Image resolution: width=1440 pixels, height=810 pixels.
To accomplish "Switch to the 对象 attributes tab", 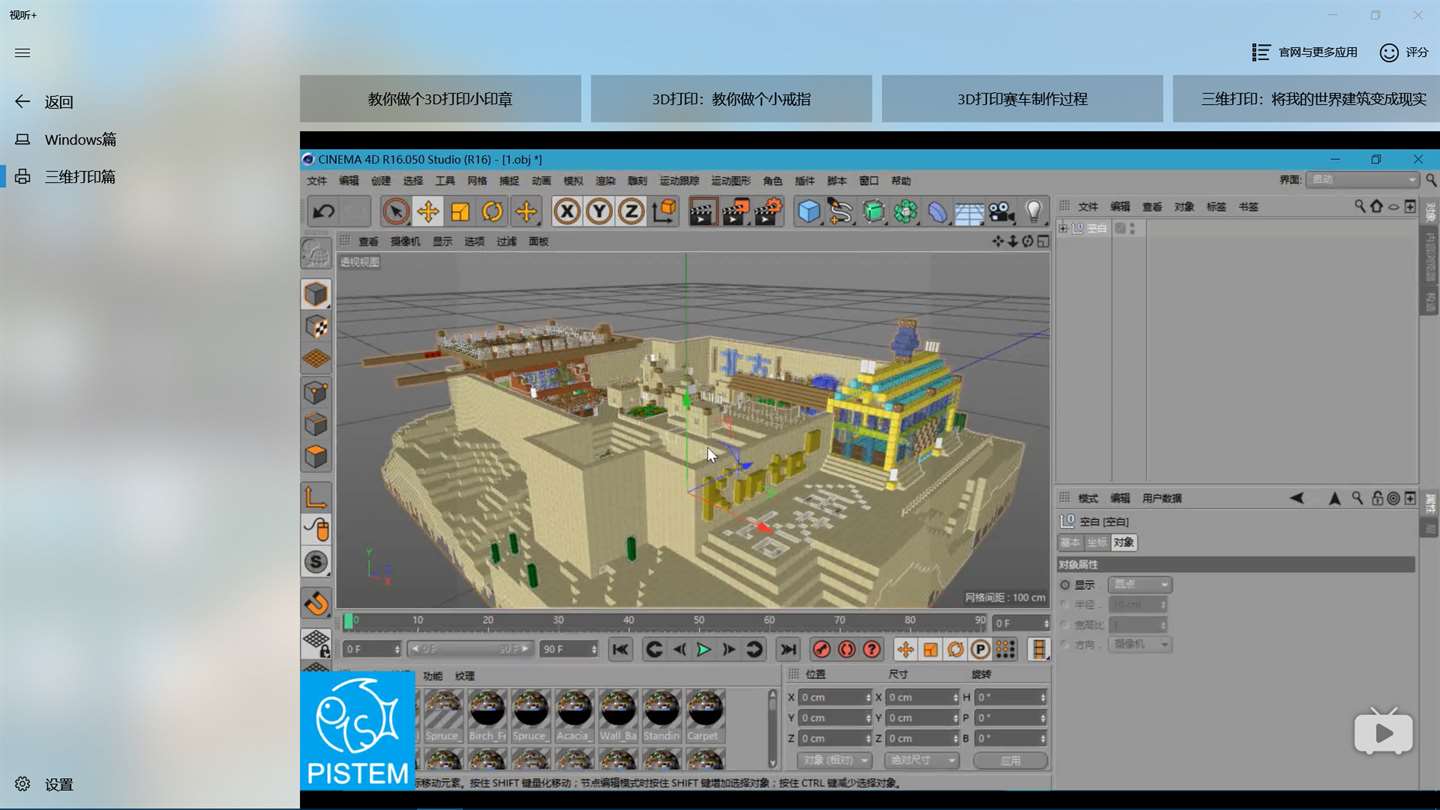I will pyautogui.click(x=1124, y=542).
